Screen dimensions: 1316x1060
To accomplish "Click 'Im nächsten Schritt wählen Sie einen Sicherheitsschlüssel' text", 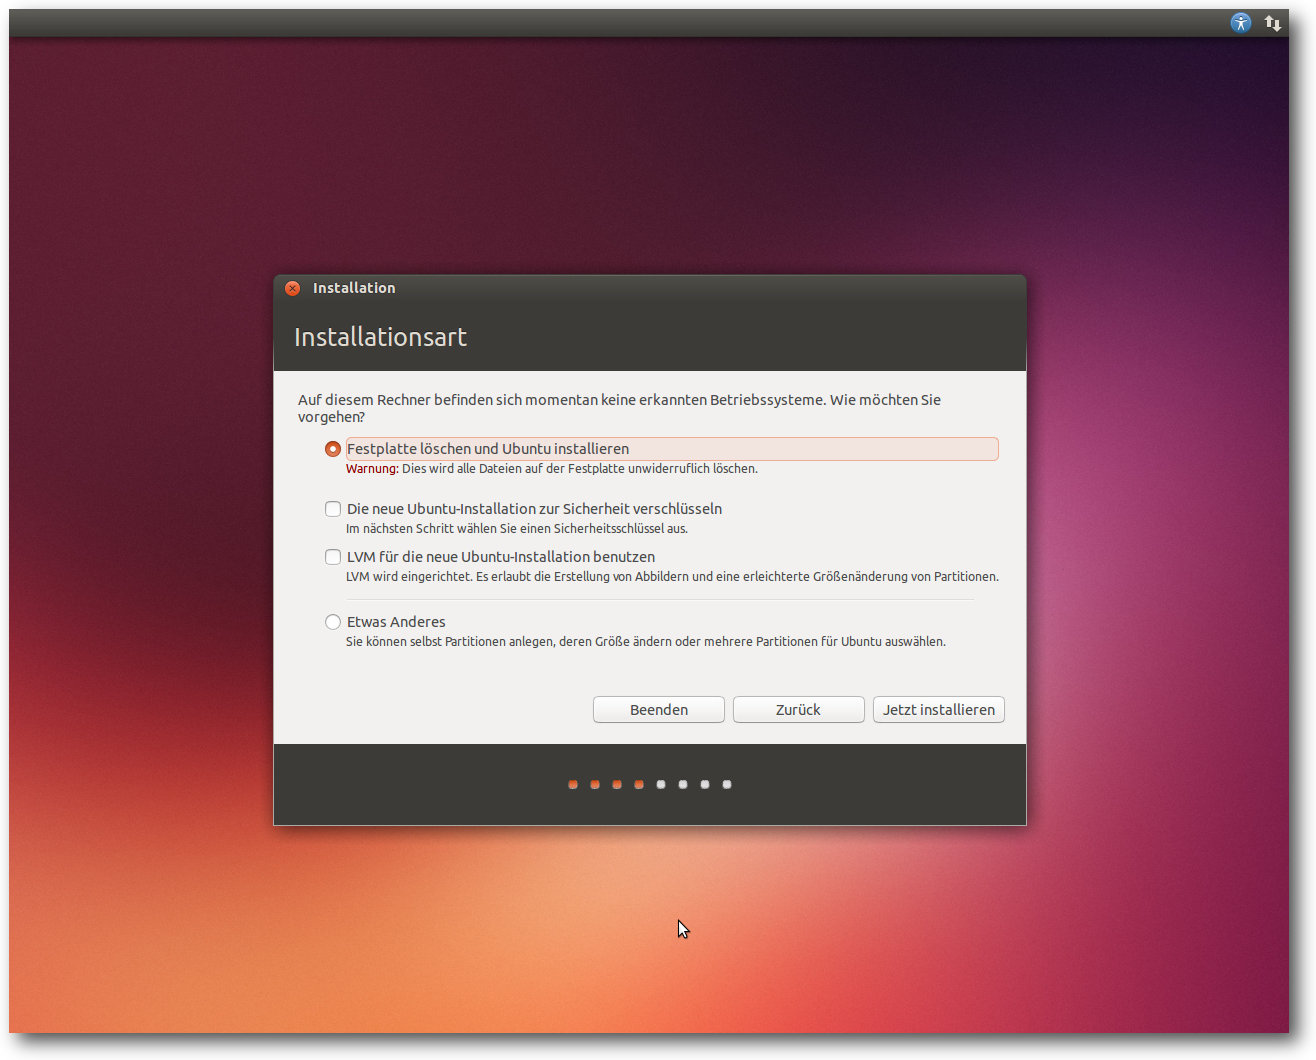I will pos(517,528).
